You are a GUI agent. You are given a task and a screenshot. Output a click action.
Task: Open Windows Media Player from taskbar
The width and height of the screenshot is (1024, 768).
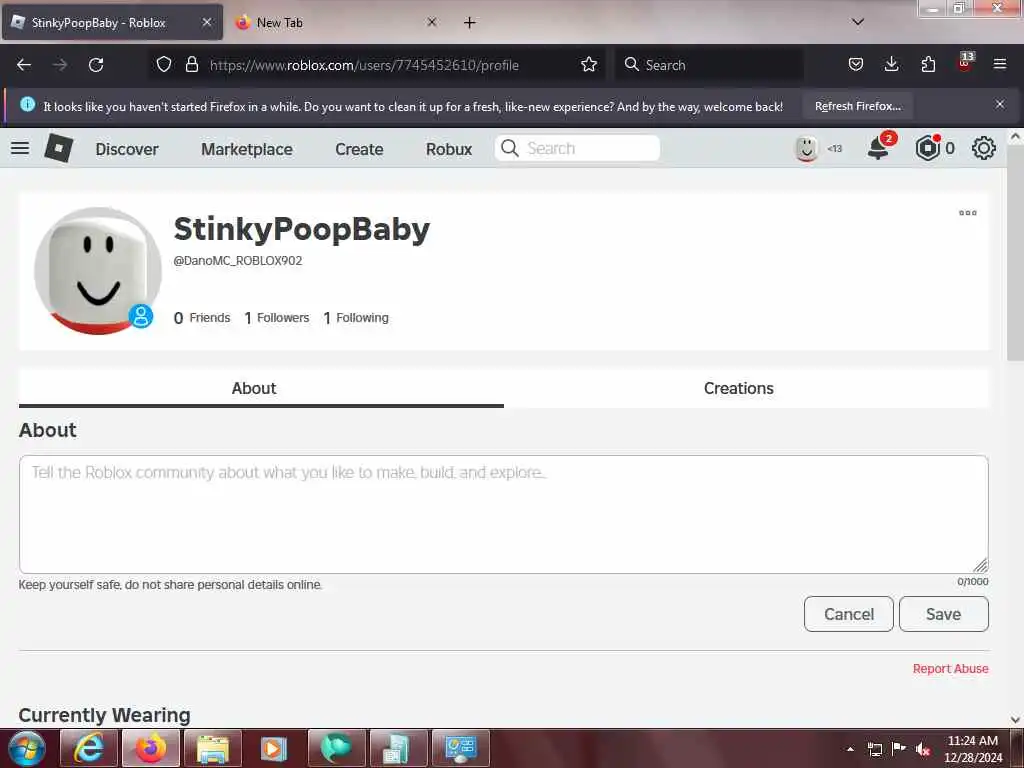[274, 748]
